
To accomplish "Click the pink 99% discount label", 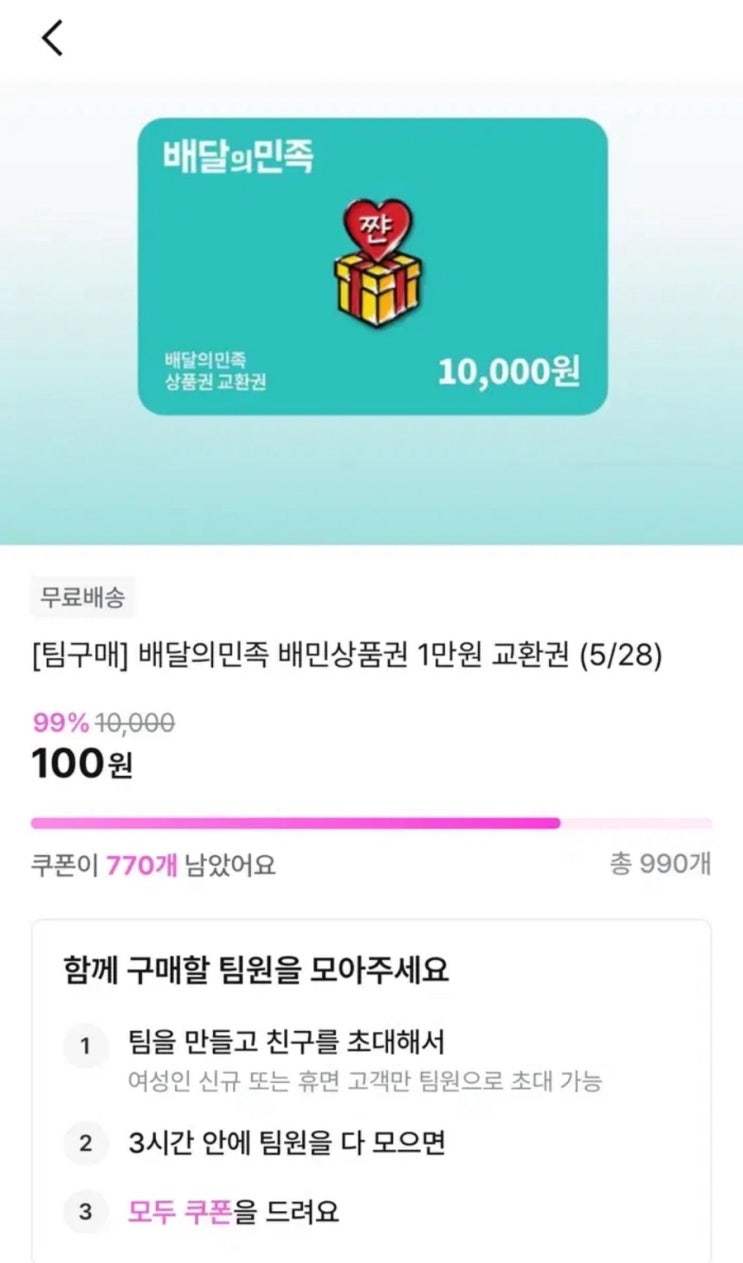I will (61, 723).
